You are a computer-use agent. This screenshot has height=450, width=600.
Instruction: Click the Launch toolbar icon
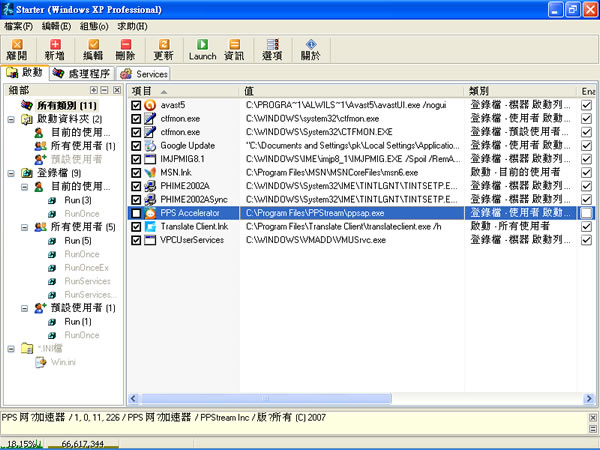(x=202, y=44)
